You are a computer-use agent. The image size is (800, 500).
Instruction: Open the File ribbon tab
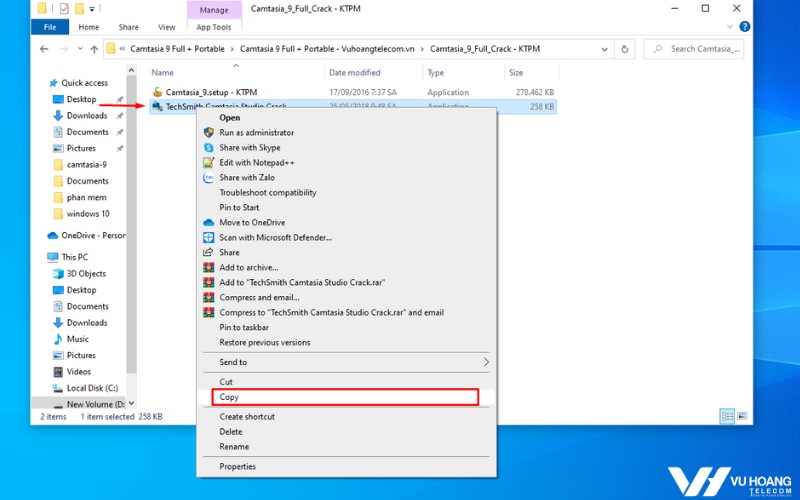point(50,27)
